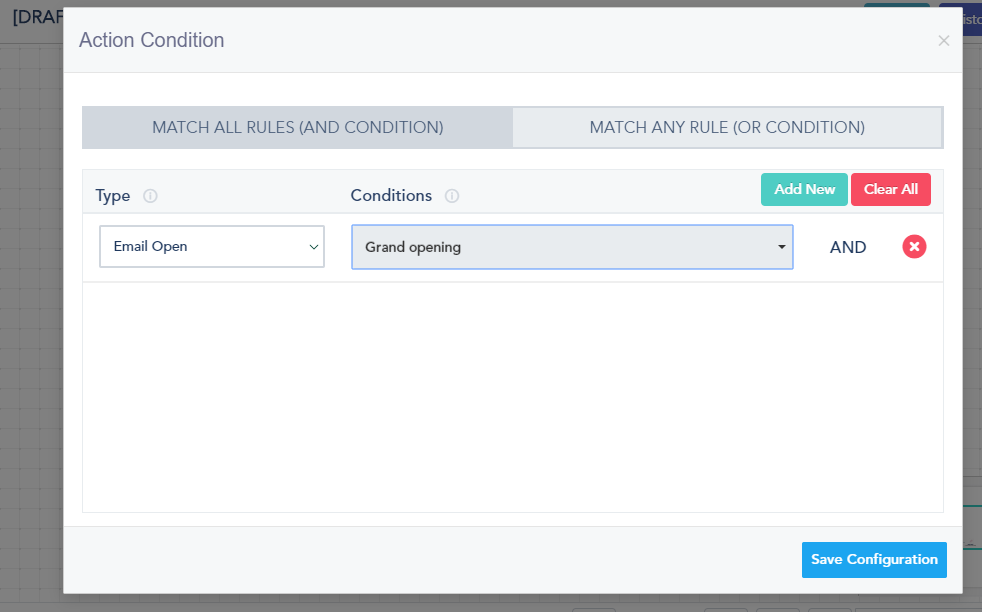Click the chevron on the Email Open select

pos(313,247)
